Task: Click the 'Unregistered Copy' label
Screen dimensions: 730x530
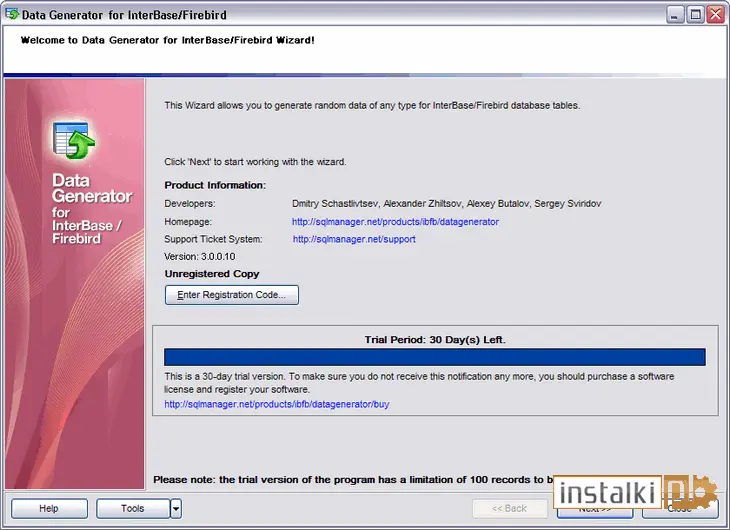Action: [x=212, y=274]
